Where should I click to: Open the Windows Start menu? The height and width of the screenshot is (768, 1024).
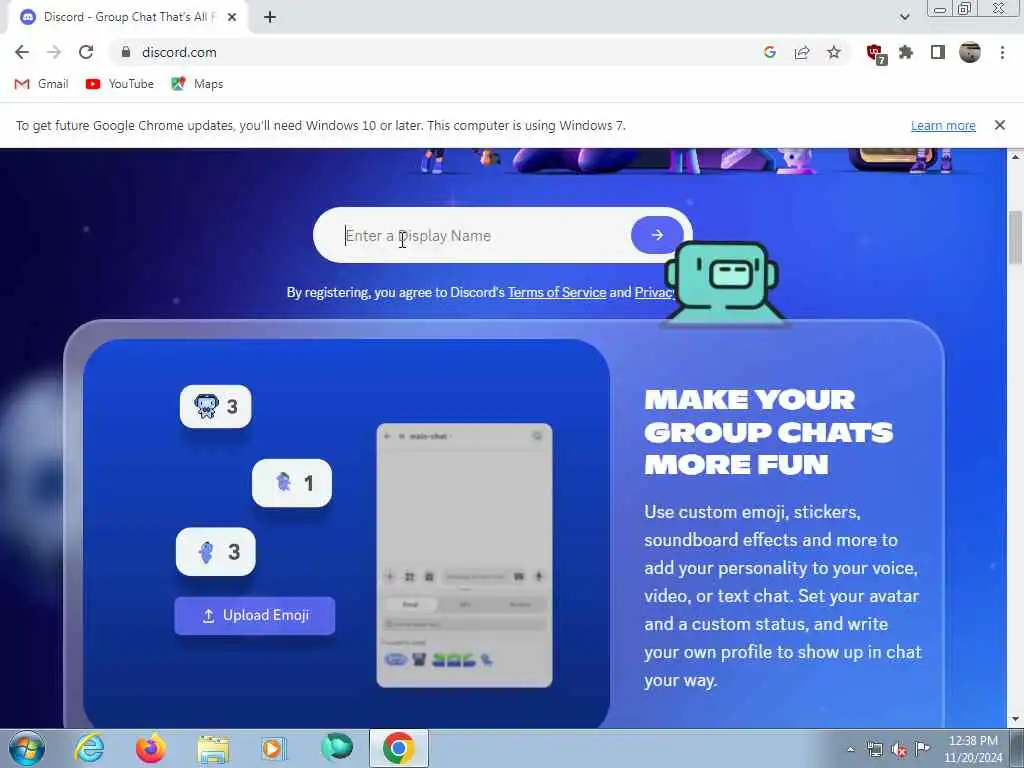point(27,748)
